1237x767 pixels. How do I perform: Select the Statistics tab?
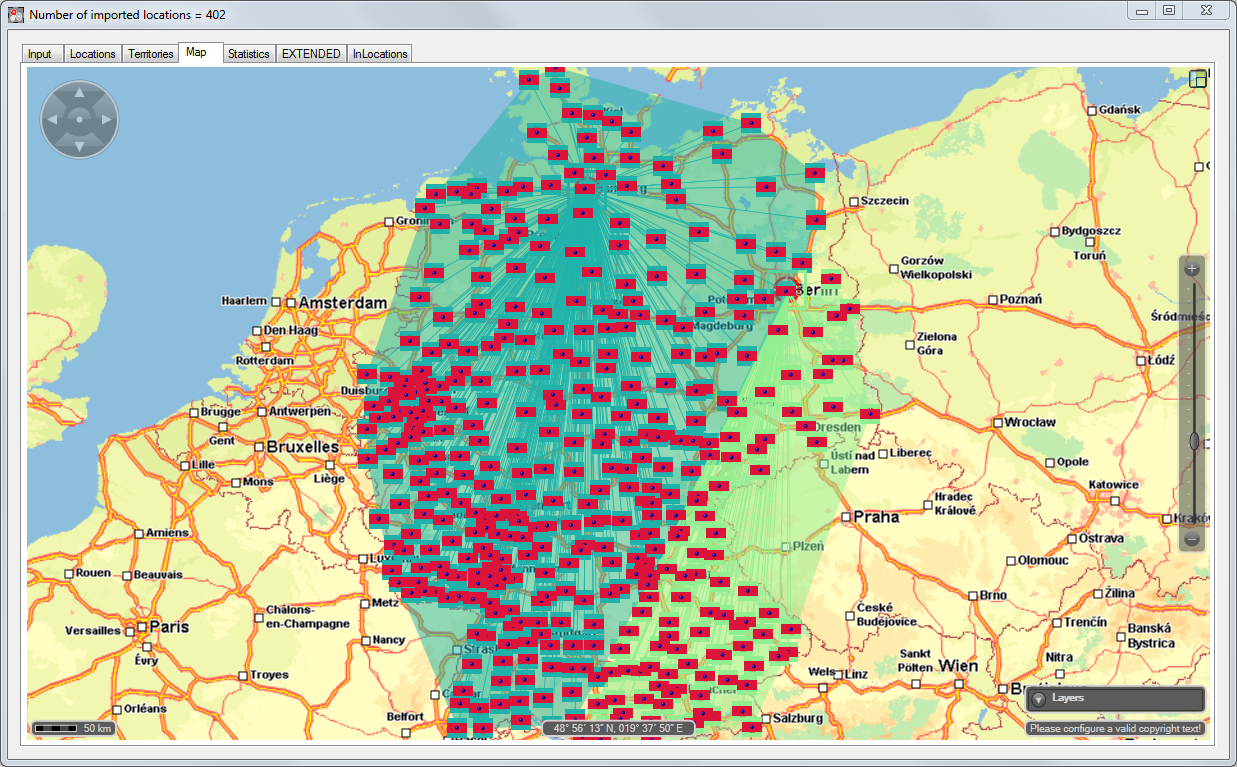coord(248,54)
